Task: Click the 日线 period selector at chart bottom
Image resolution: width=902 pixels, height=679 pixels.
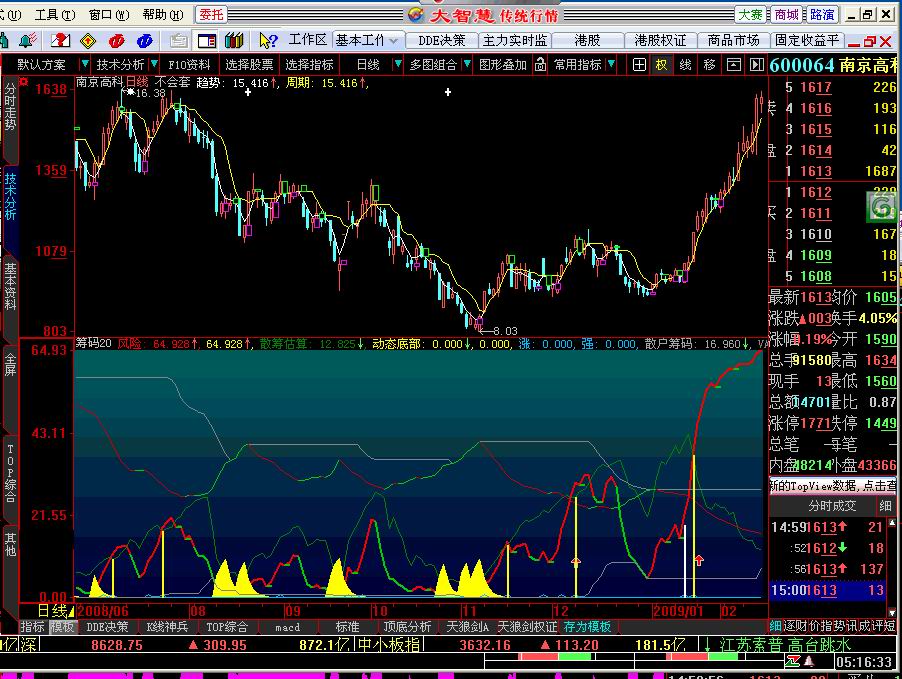Action: 56,611
